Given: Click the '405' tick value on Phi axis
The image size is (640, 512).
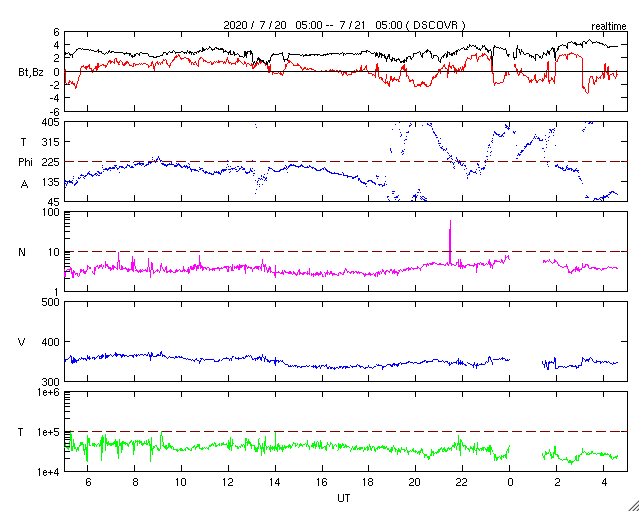Looking at the screenshot, I should [51, 122].
